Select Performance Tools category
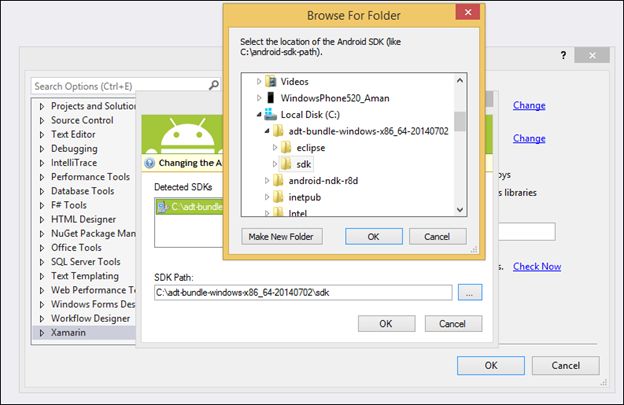The width and height of the screenshot is (624, 405). pyautogui.click(x=90, y=177)
